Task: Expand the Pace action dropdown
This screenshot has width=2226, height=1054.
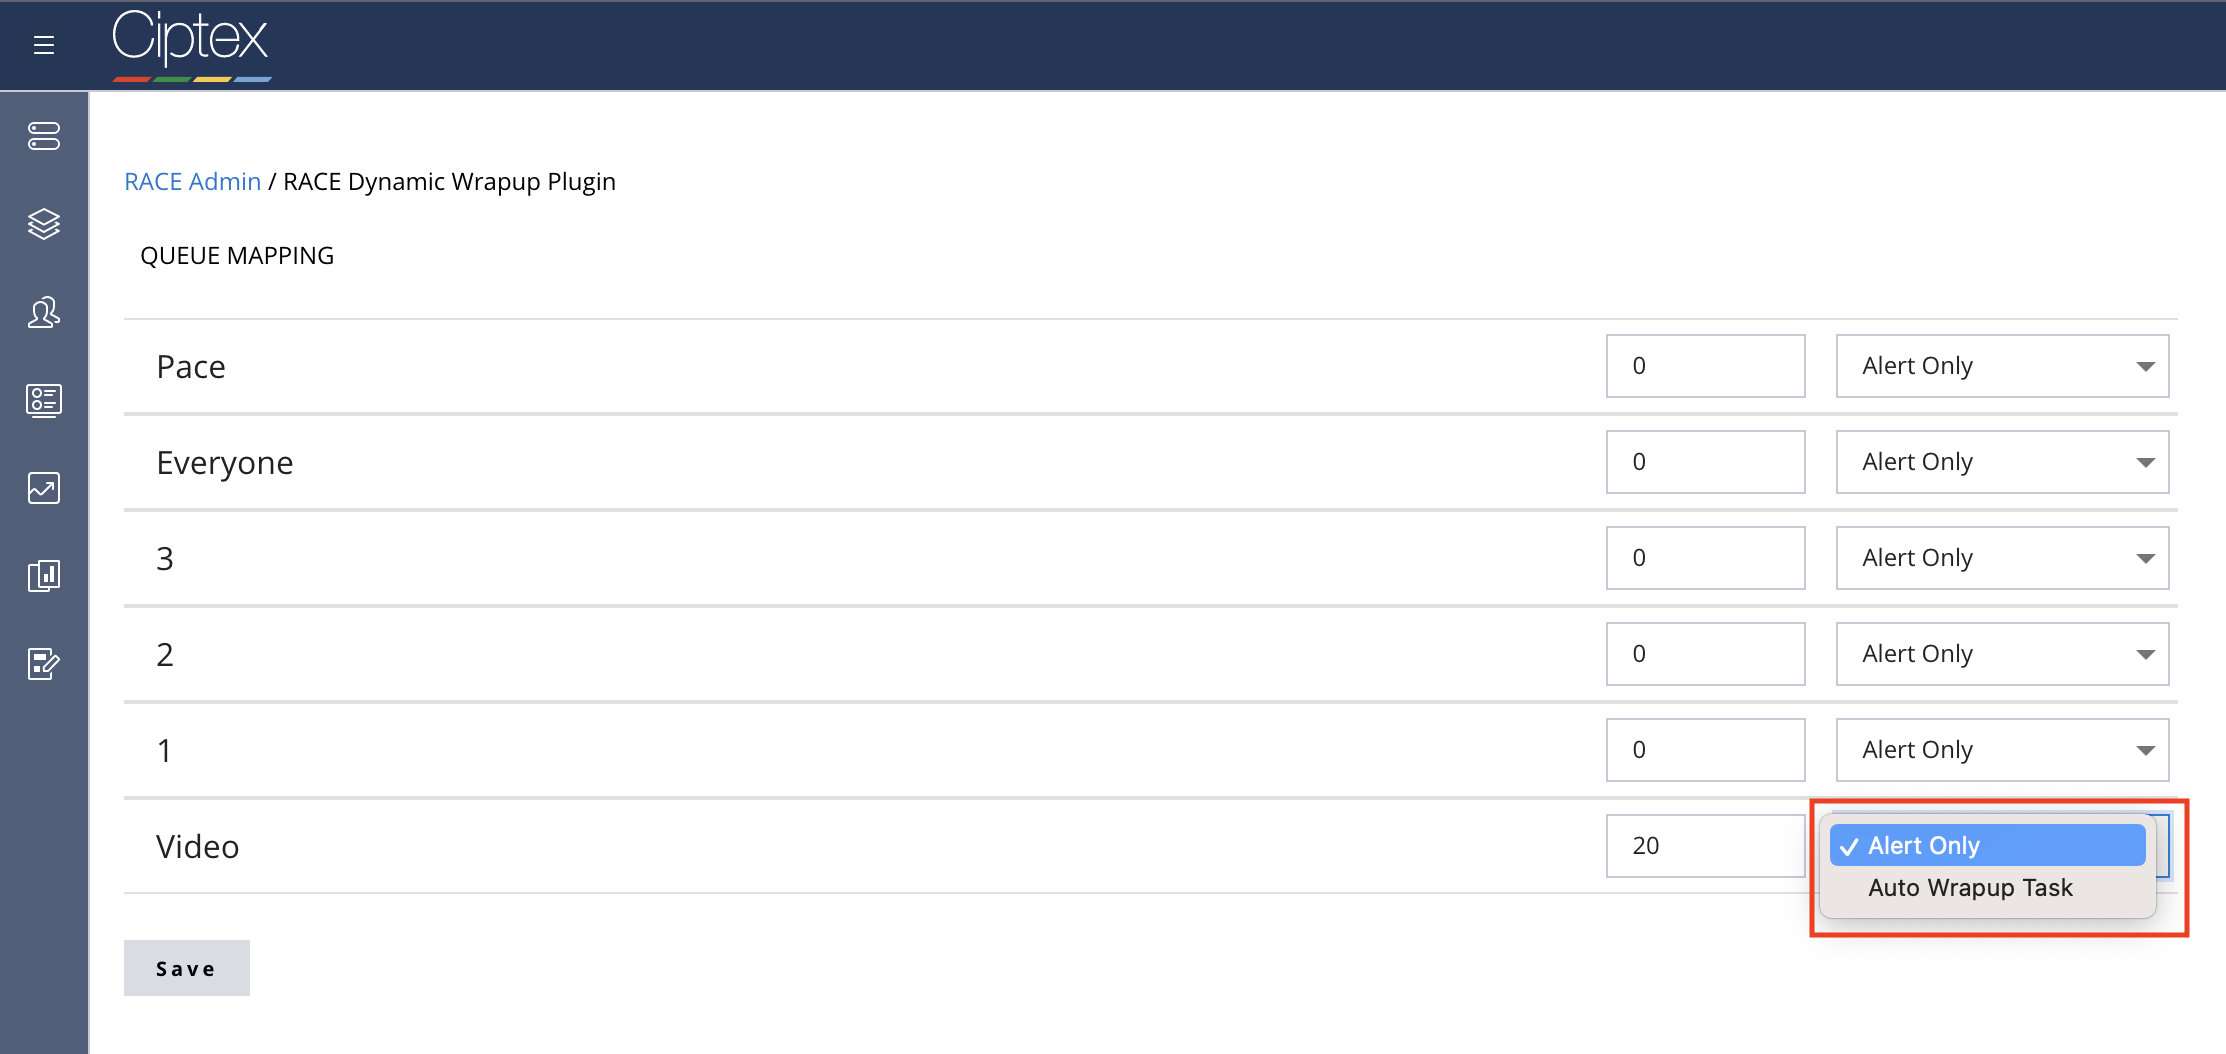Action: (x=2002, y=366)
